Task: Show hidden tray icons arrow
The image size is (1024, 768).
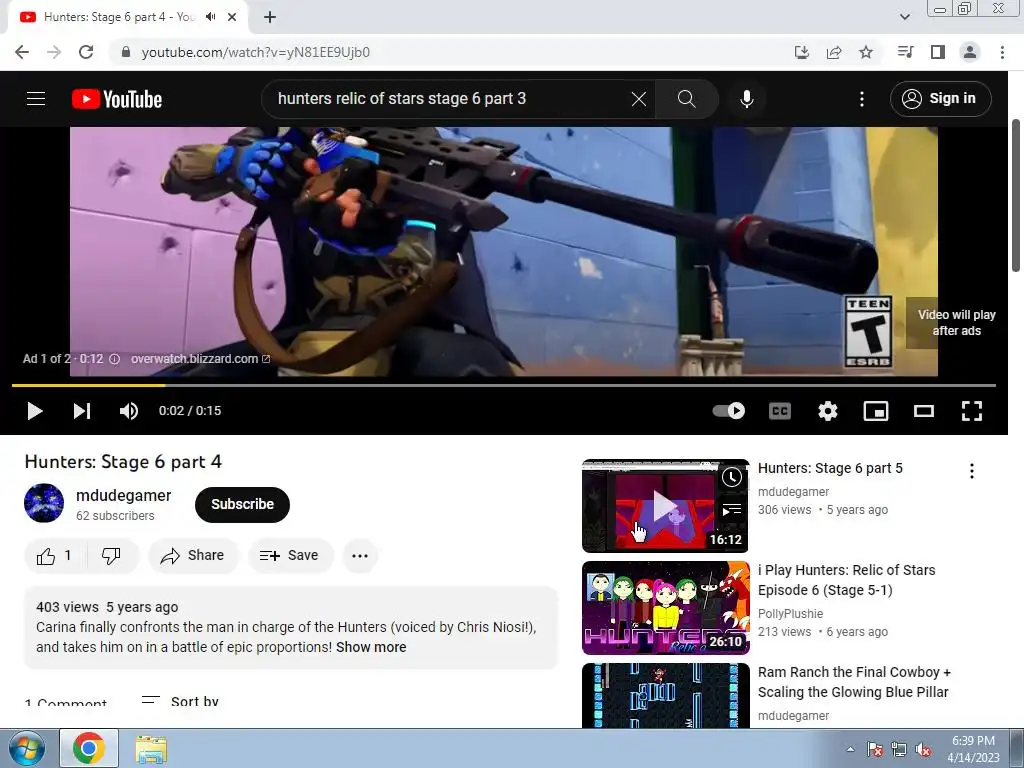Action: click(x=850, y=749)
